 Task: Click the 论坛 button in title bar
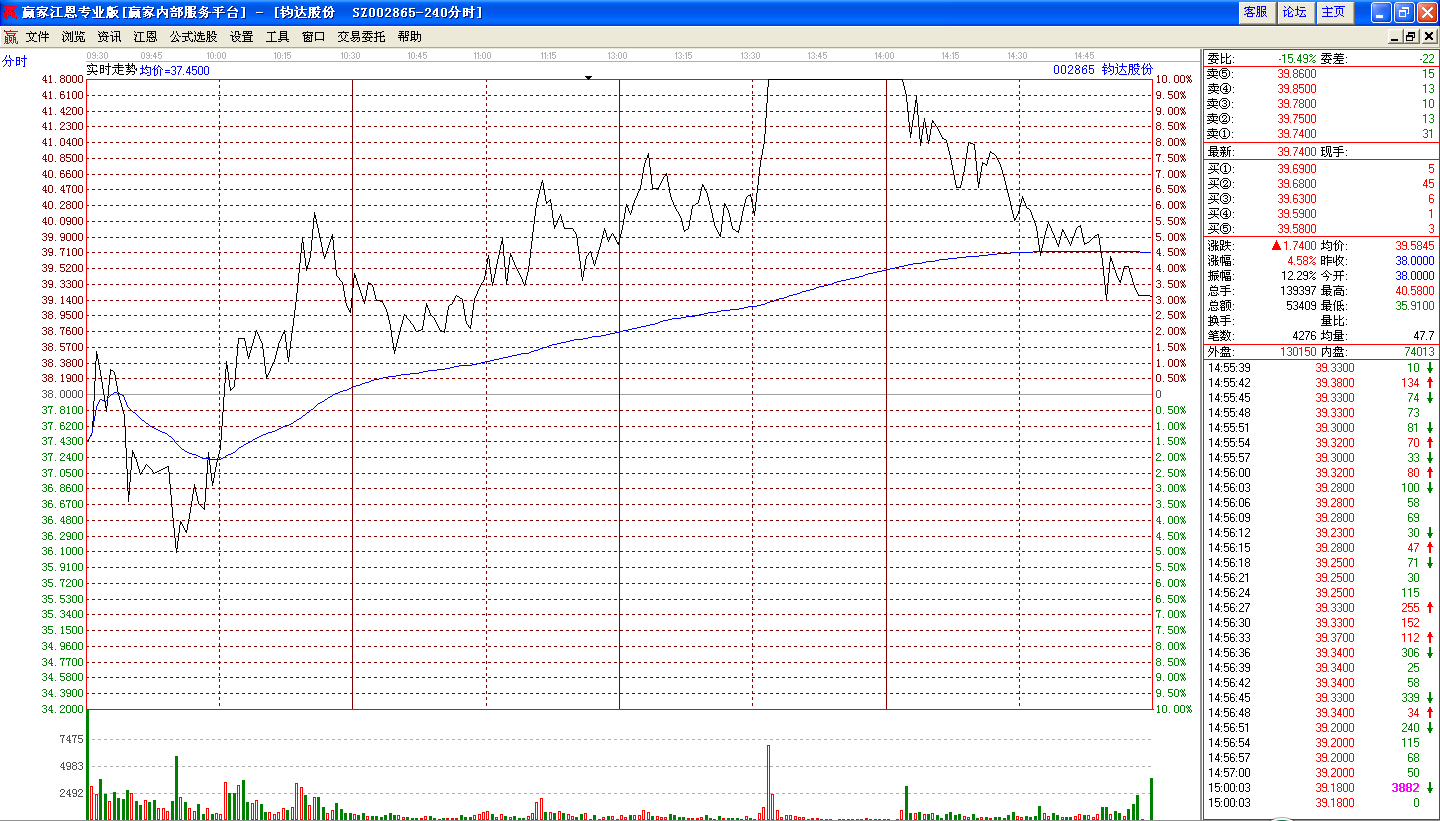(1295, 12)
